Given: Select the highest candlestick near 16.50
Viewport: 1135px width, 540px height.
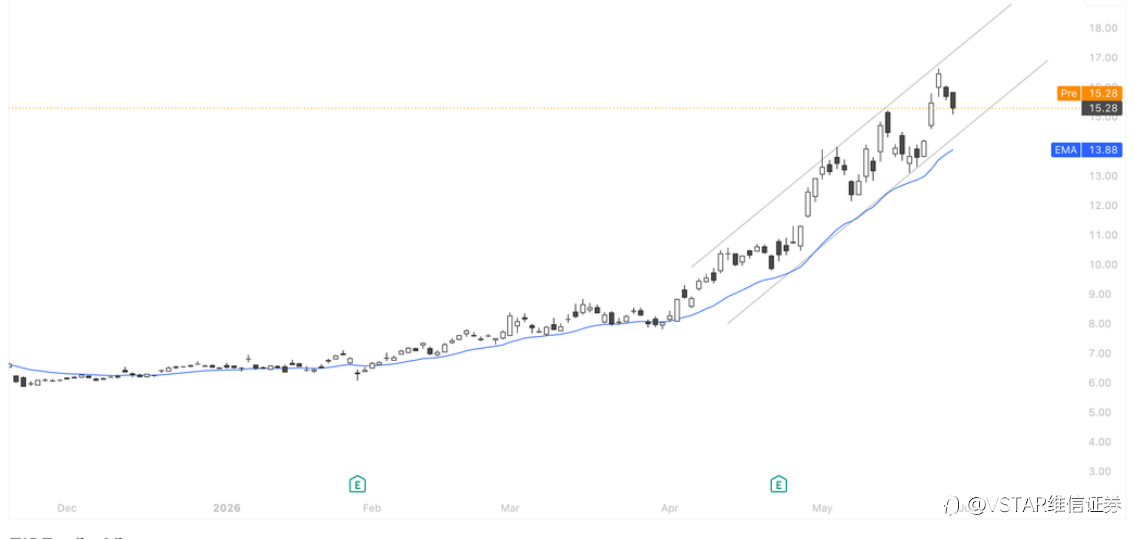Looking at the screenshot, I should pyautogui.click(x=938, y=80).
